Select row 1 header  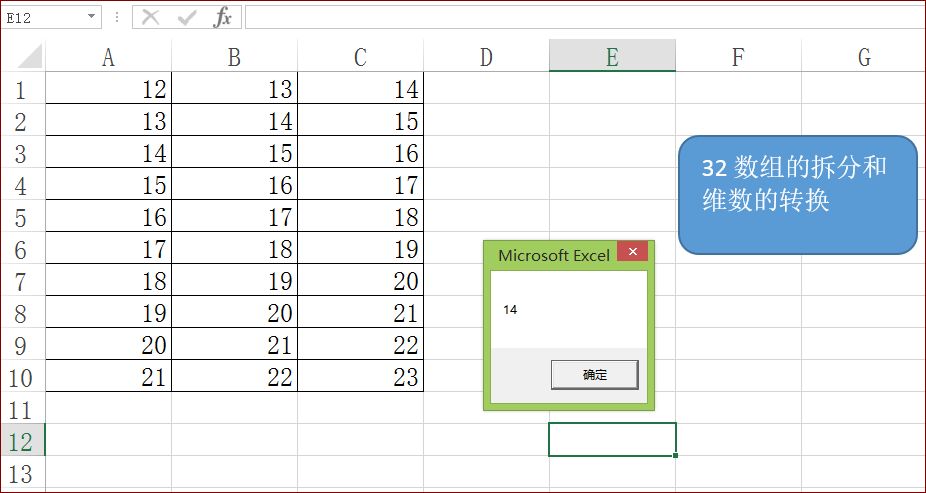[x=23, y=88]
